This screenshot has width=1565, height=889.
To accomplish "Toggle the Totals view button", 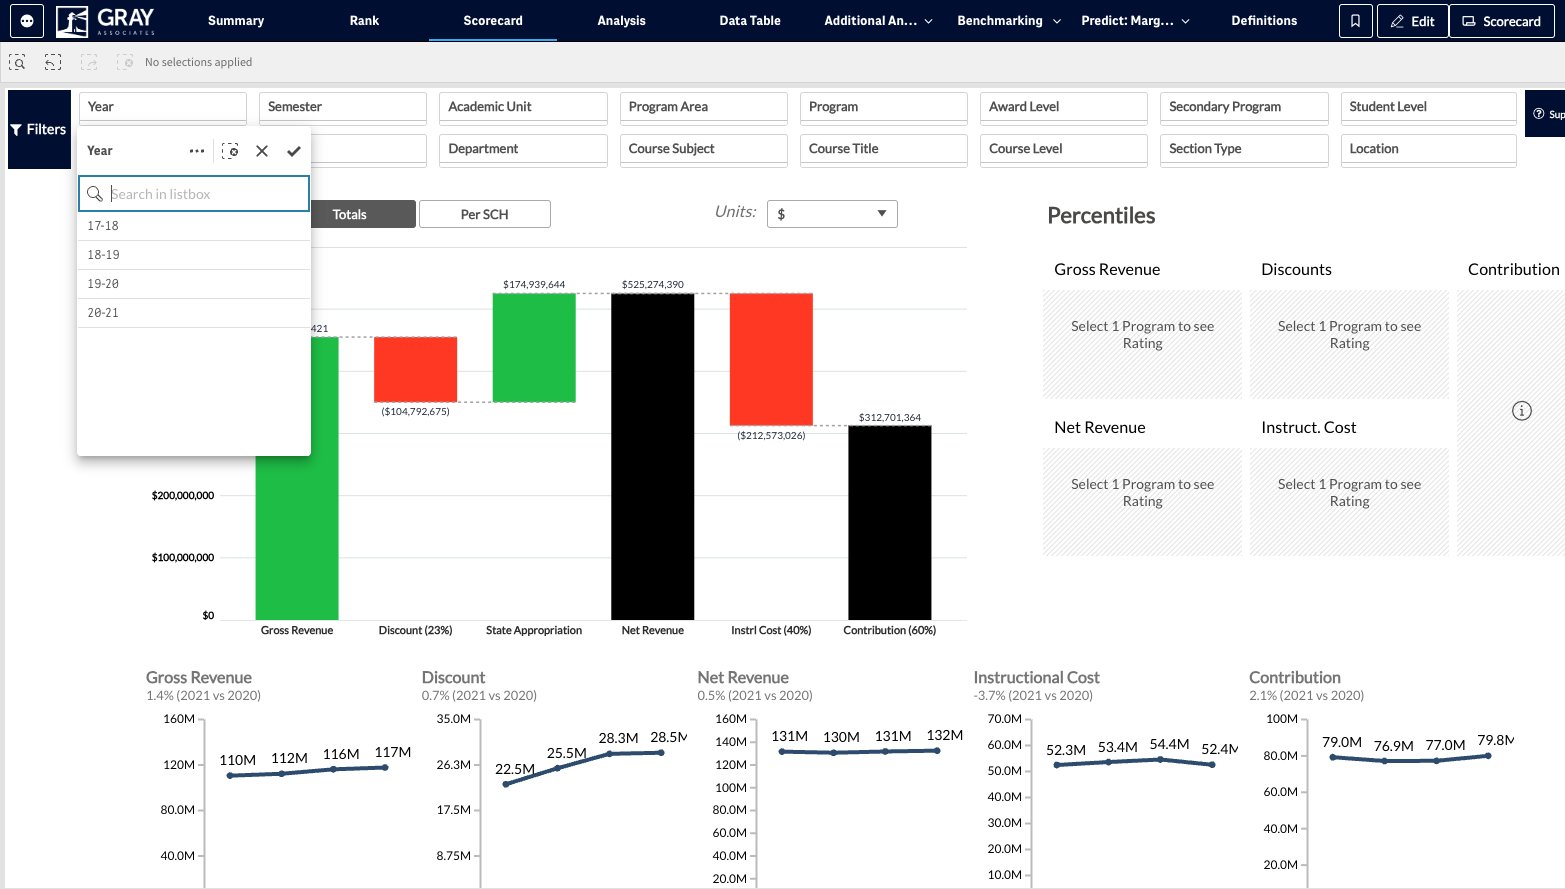I will 350,214.
